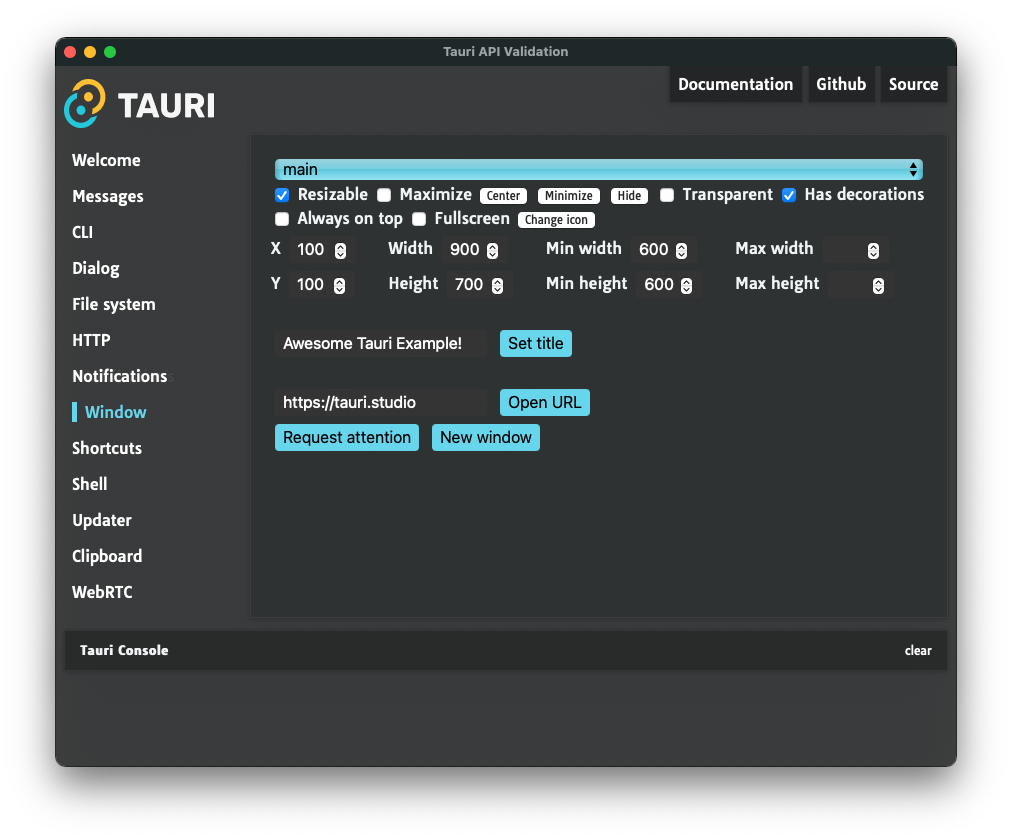Enable Always on top checkbox
The width and height of the screenshot is (1012, 840).
tap(282, 219)
